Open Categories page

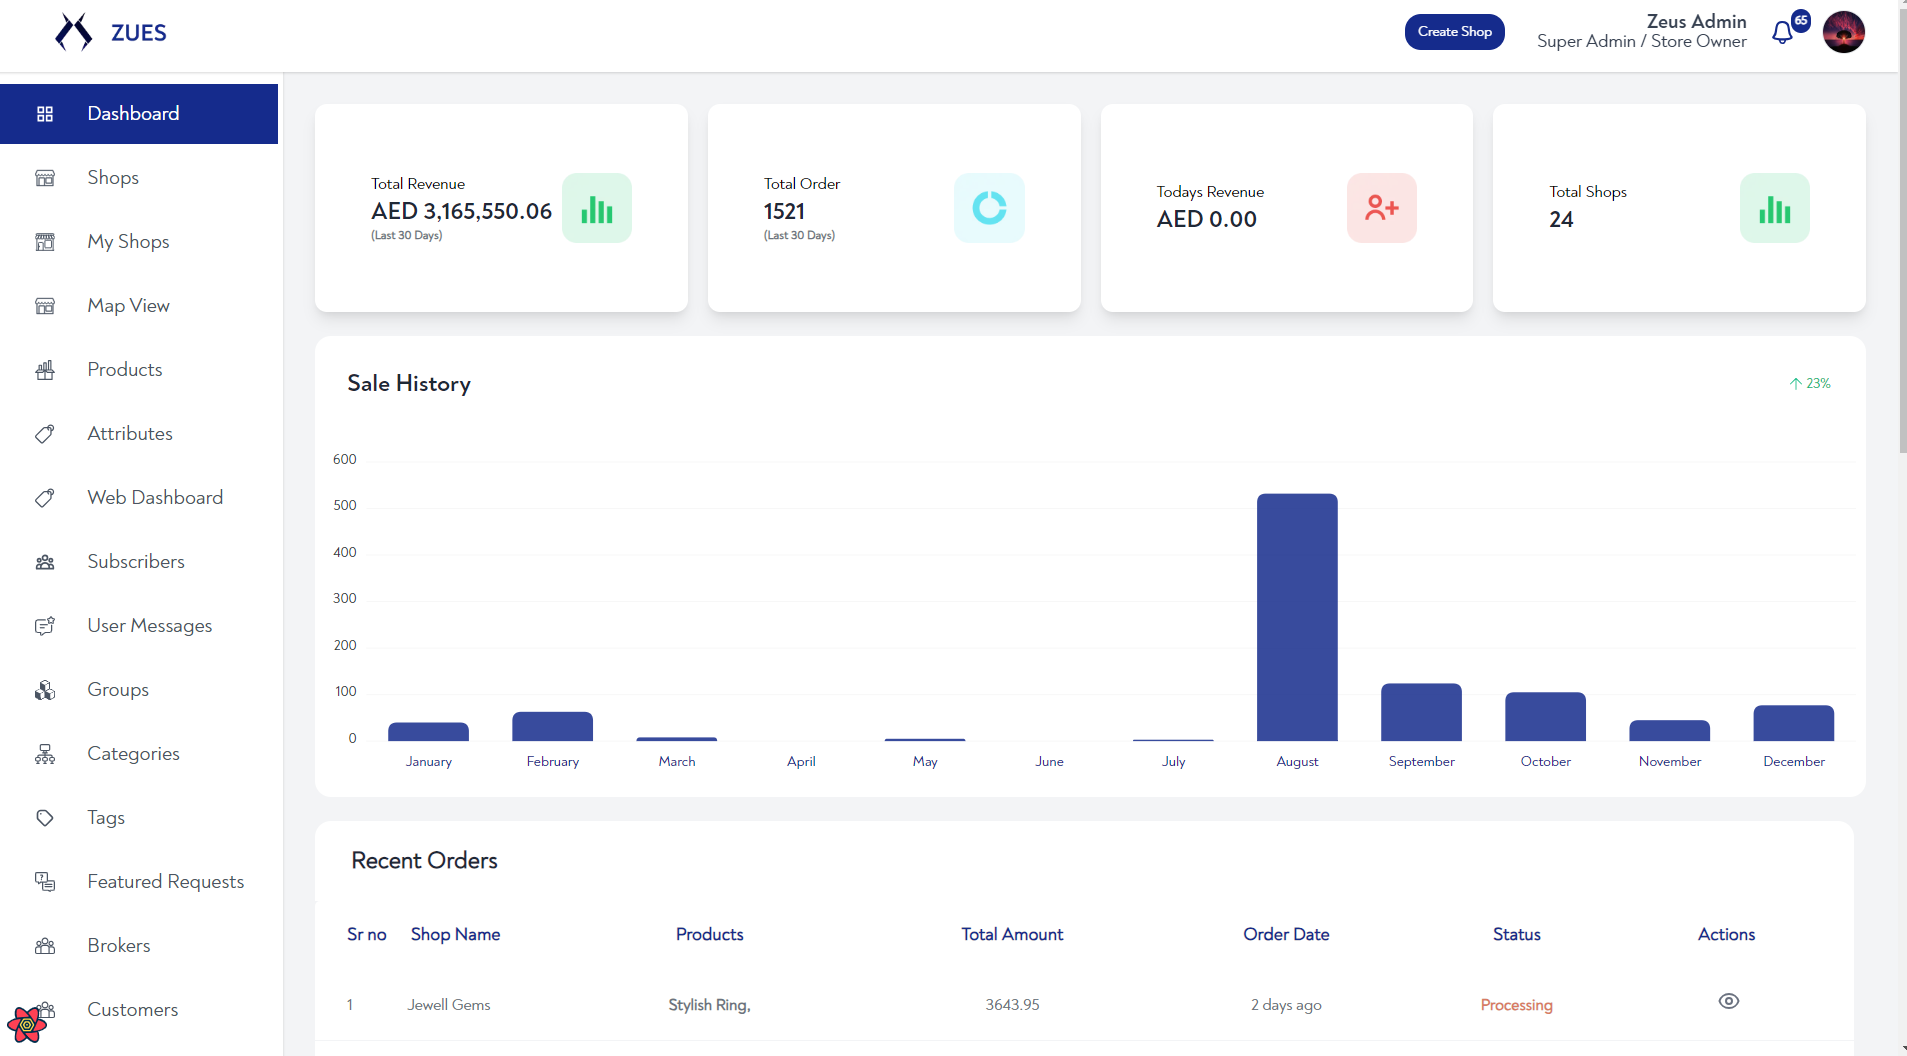(x=139, y=754)
